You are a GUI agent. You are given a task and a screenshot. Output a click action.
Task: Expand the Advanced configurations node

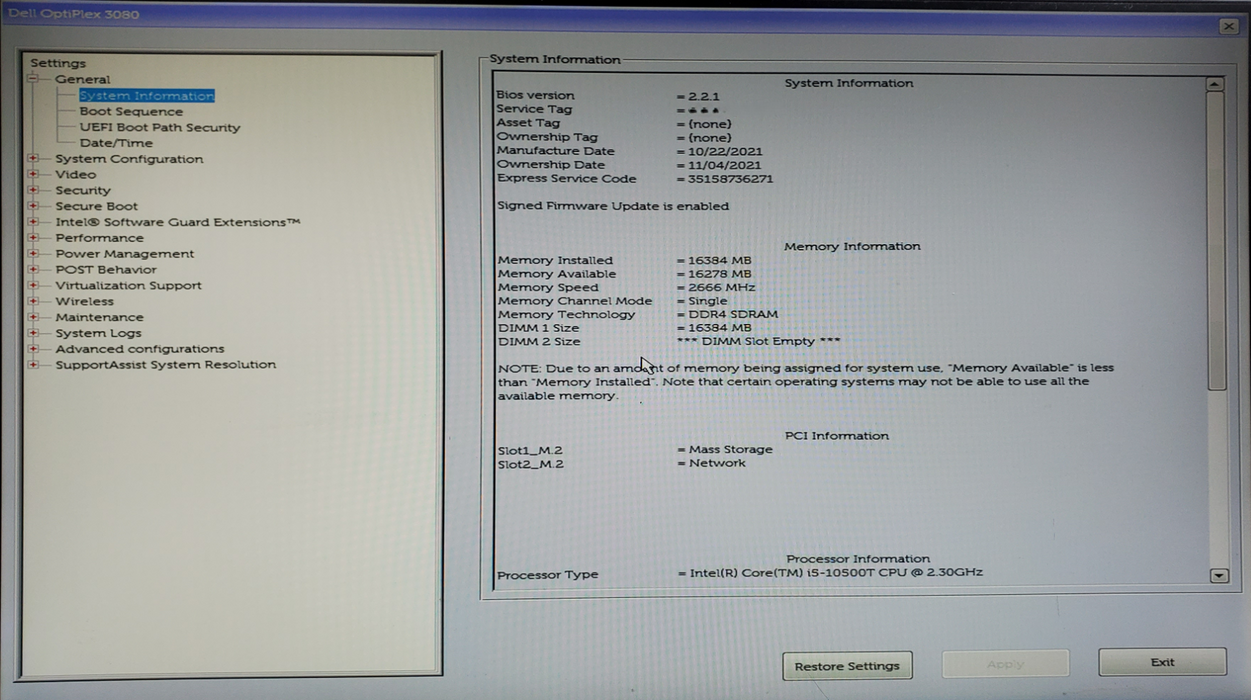pyautogui.click(x=33, y=349)
